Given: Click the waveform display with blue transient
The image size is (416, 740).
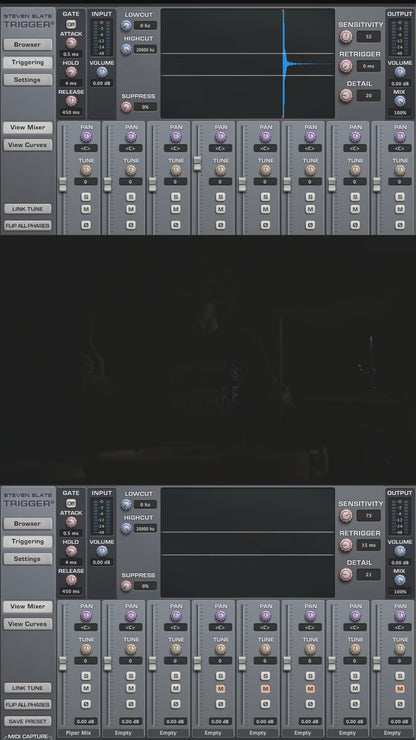Looking at the screenshot, I should tap(247, 64).
